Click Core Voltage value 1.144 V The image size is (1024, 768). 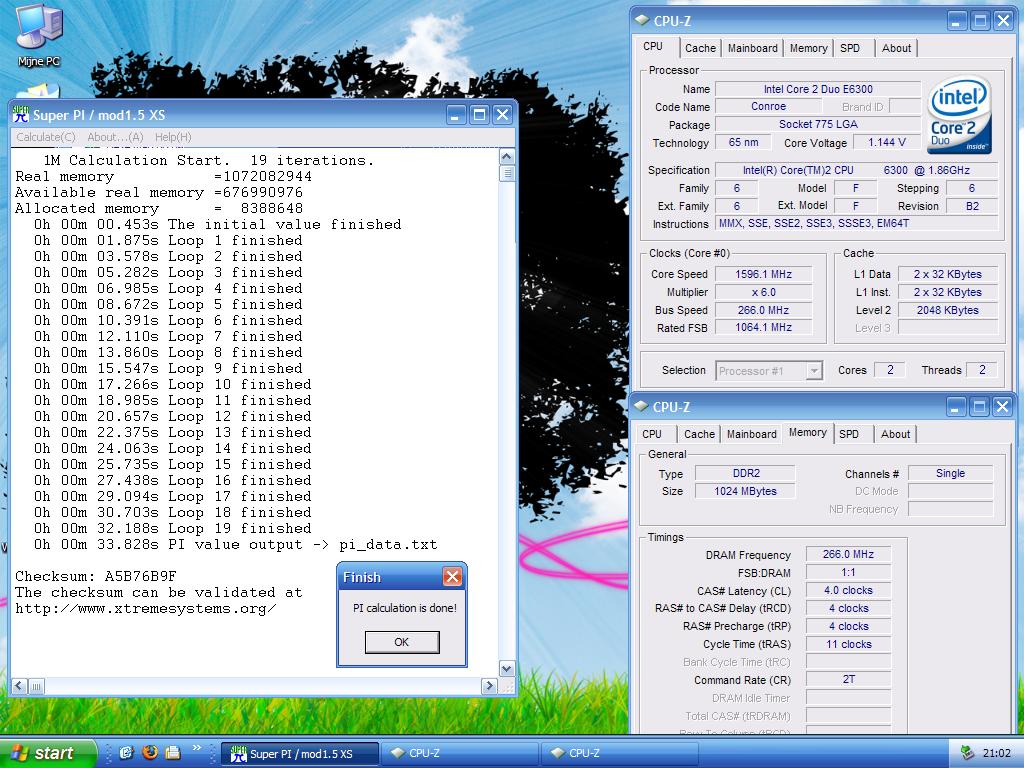click(886, 142)
